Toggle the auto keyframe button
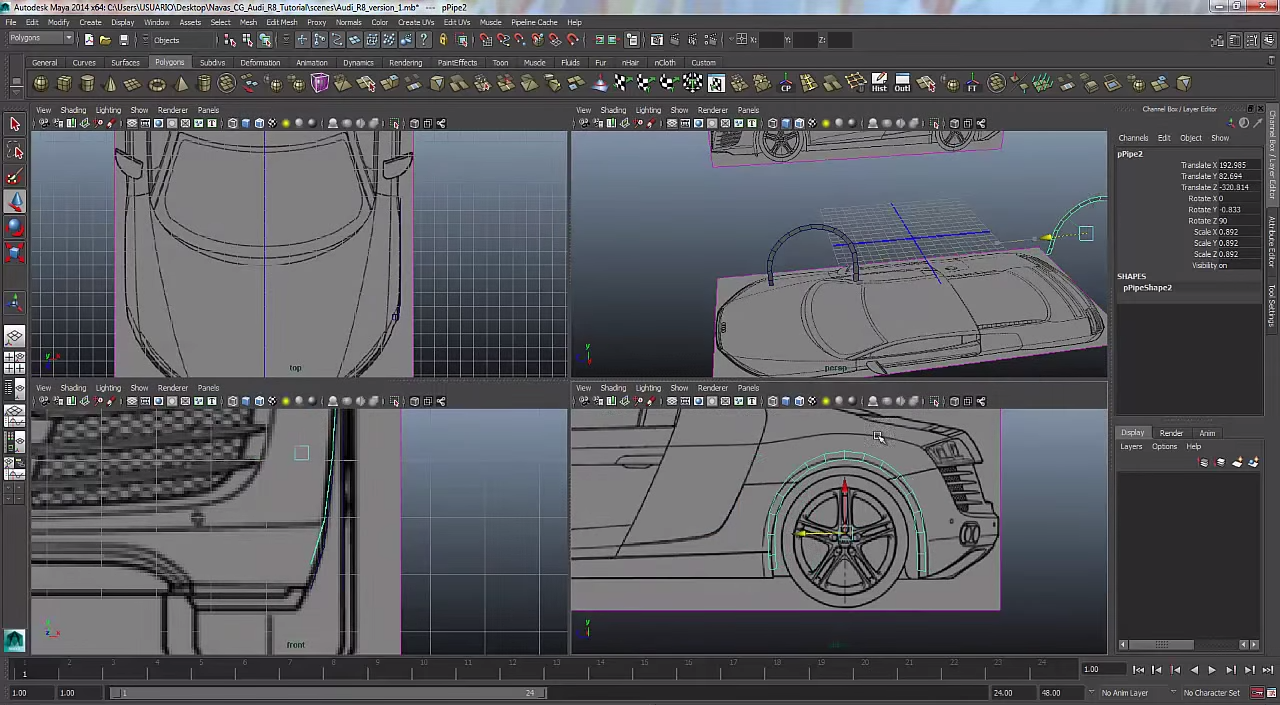Image resolution: width=1280 pixels, height=705 pixels. tap(1257, 693)
